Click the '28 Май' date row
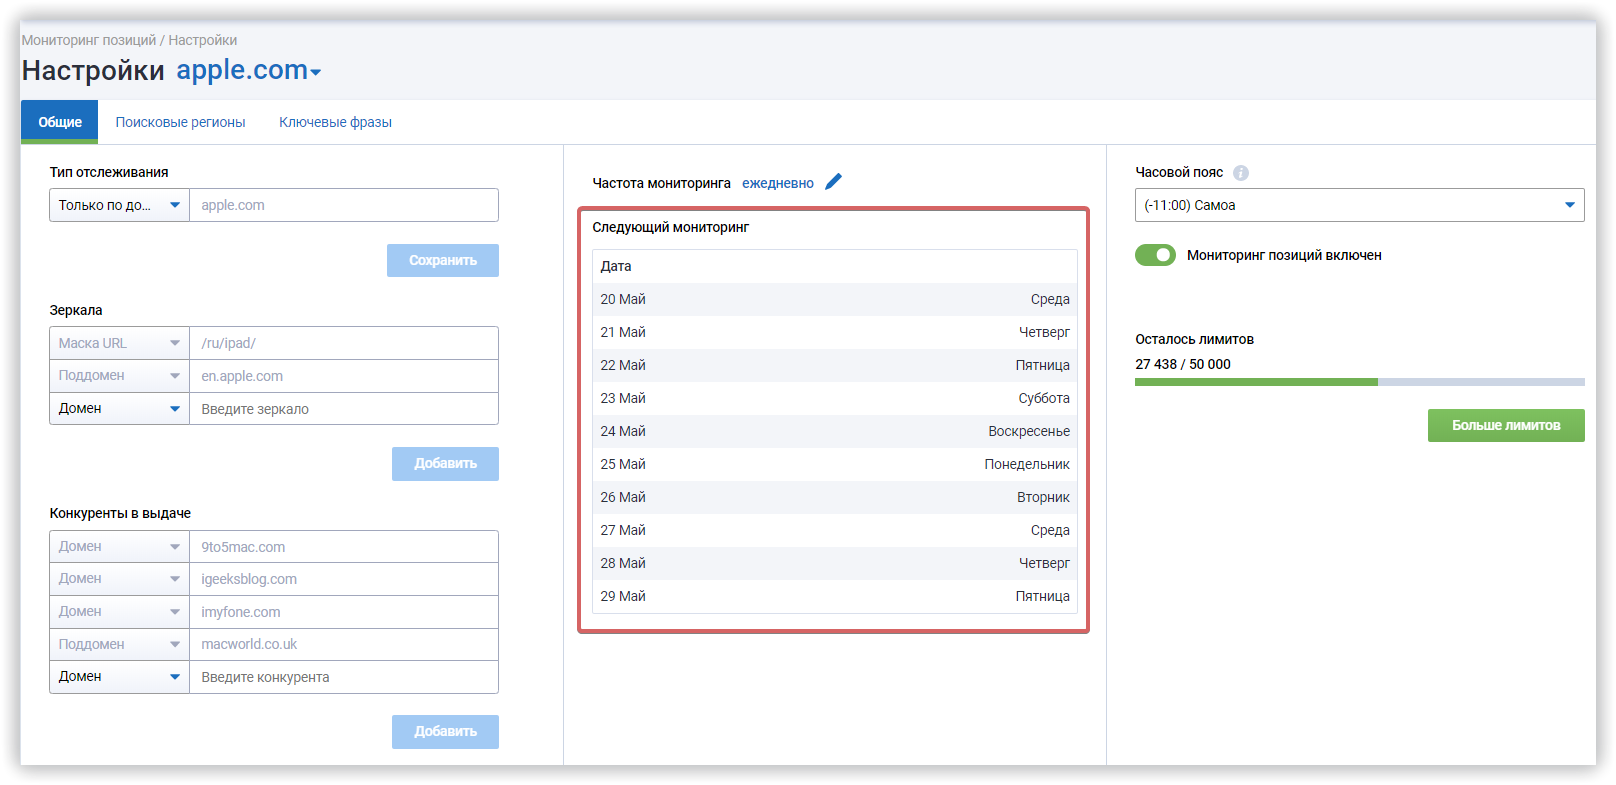Screen dimensions: 1616x785 click(835, 563)
